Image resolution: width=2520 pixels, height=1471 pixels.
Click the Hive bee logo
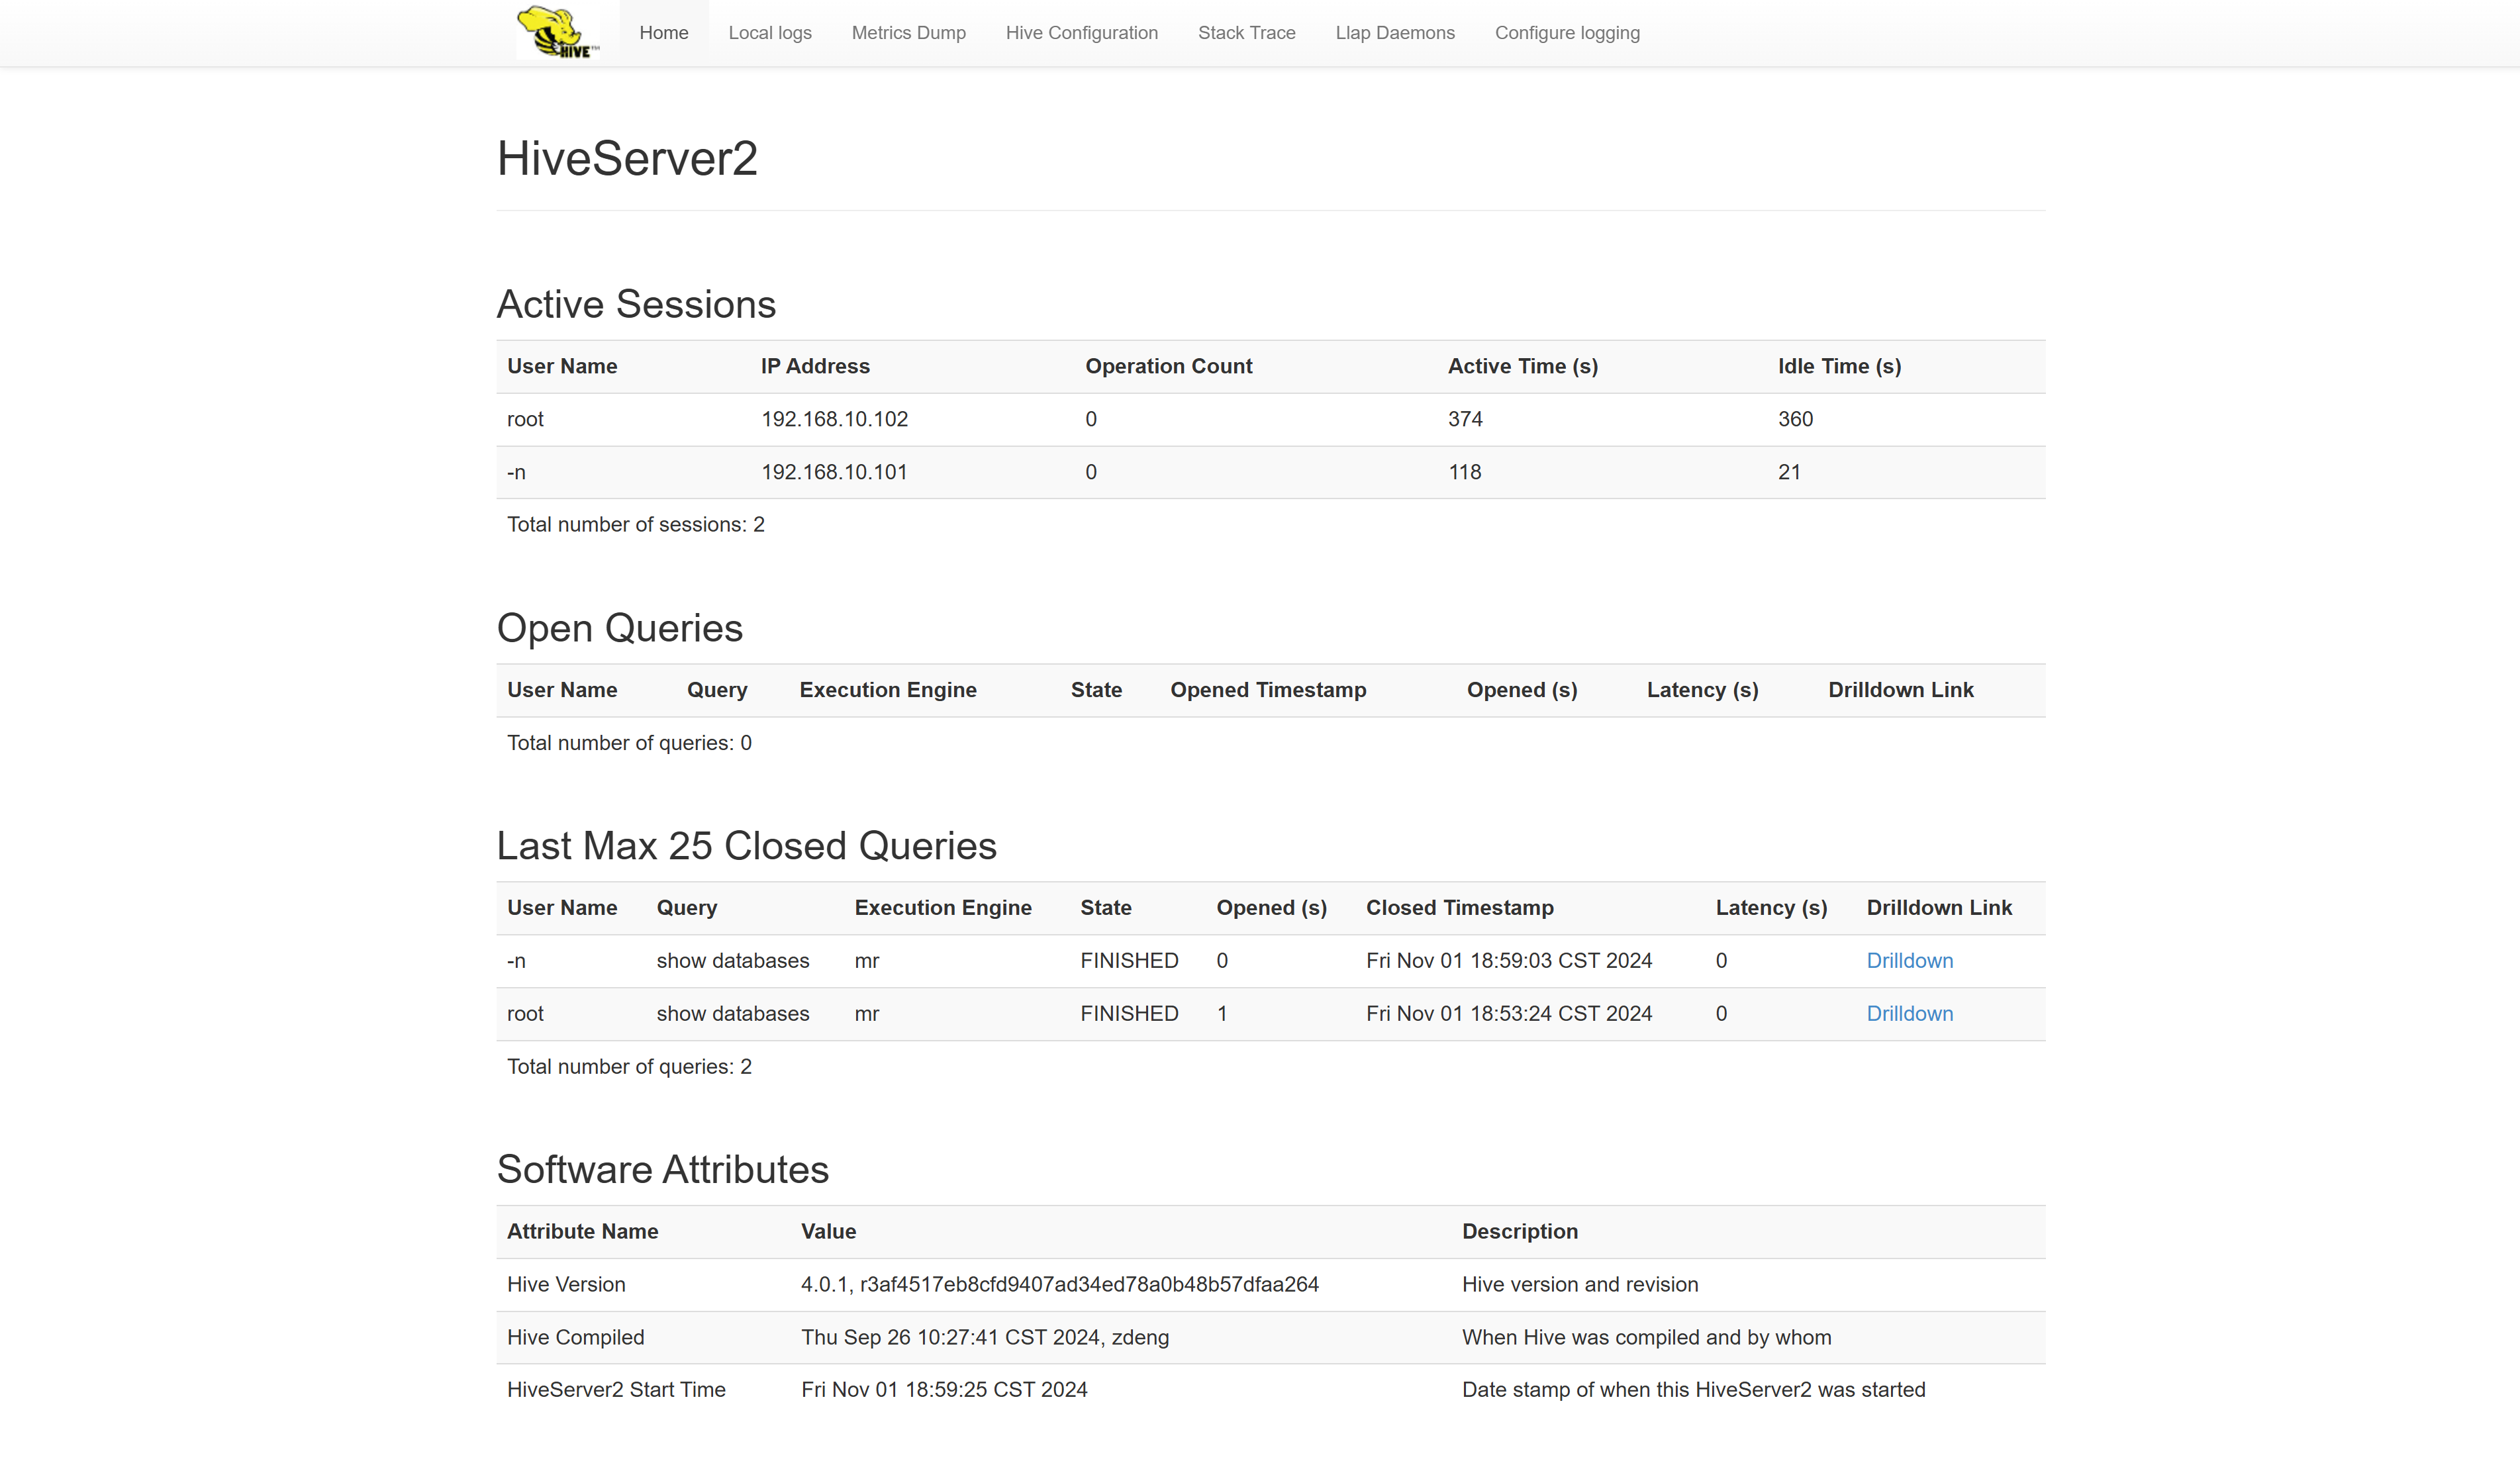(x=558, y=33)
